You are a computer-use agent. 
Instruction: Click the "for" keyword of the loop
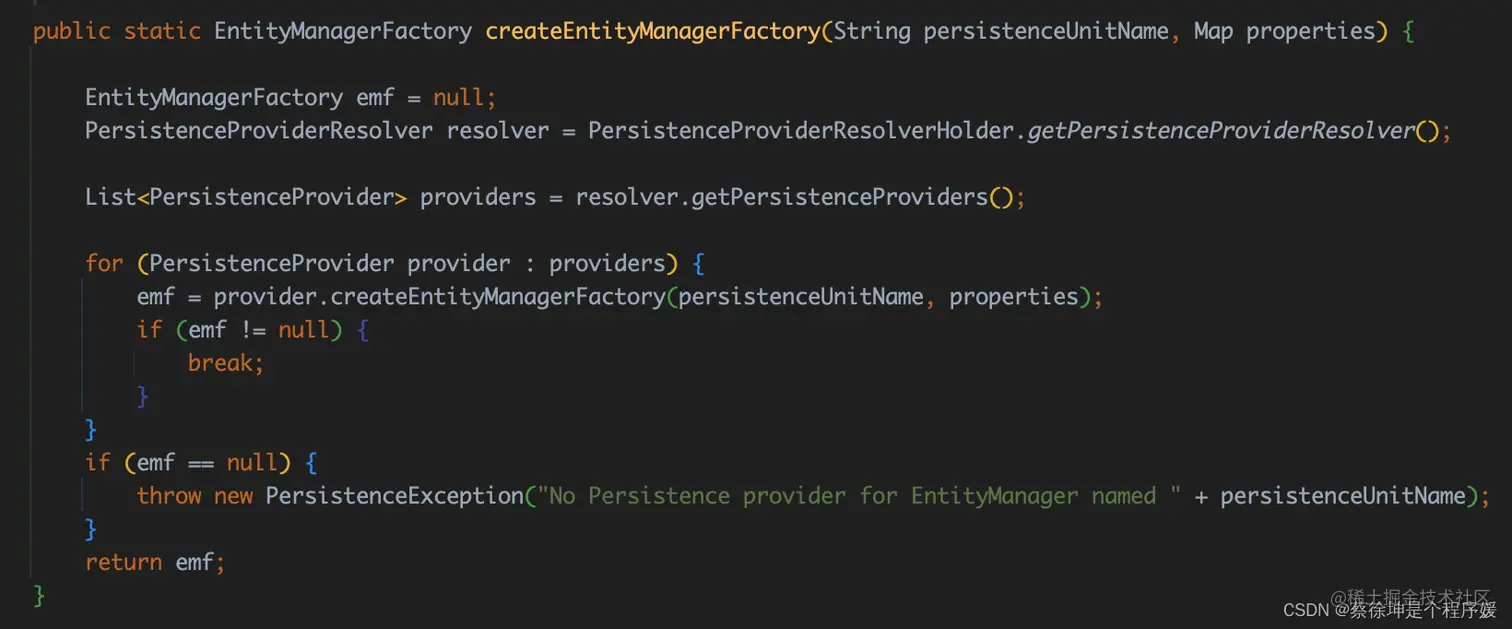tap(104, 264)
